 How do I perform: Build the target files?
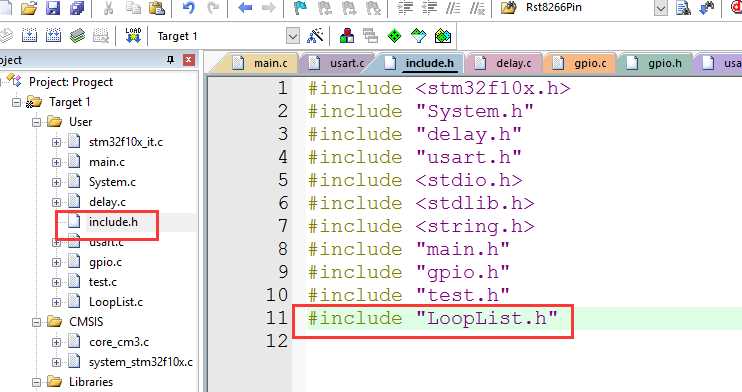(29, 36)
